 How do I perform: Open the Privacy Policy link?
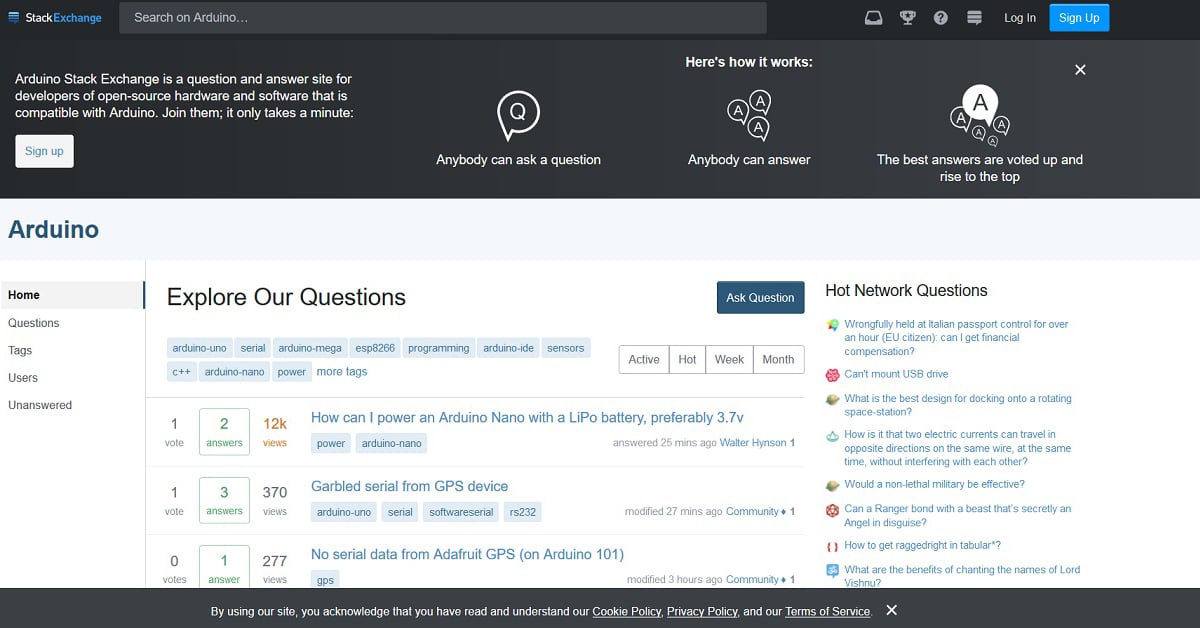[x=702, y=611]
